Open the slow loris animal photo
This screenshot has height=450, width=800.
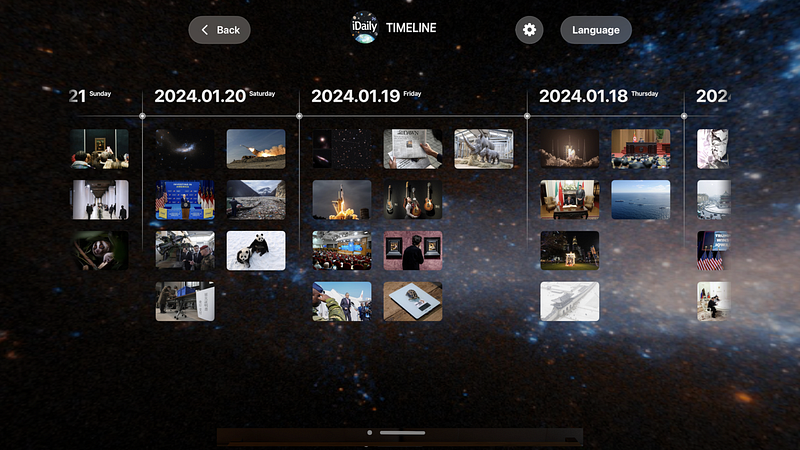99,251
